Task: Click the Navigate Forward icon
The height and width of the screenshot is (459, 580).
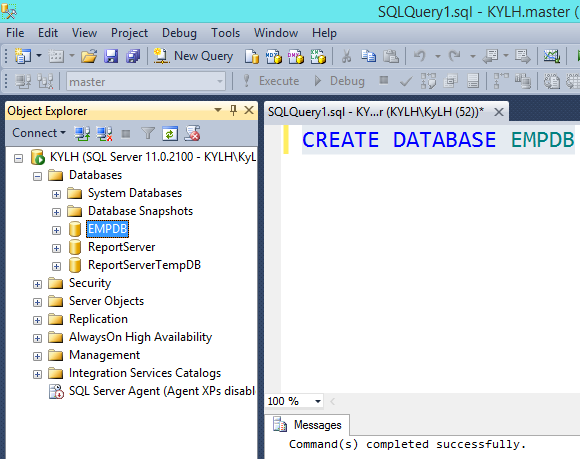Action: [x=523, y=56]
